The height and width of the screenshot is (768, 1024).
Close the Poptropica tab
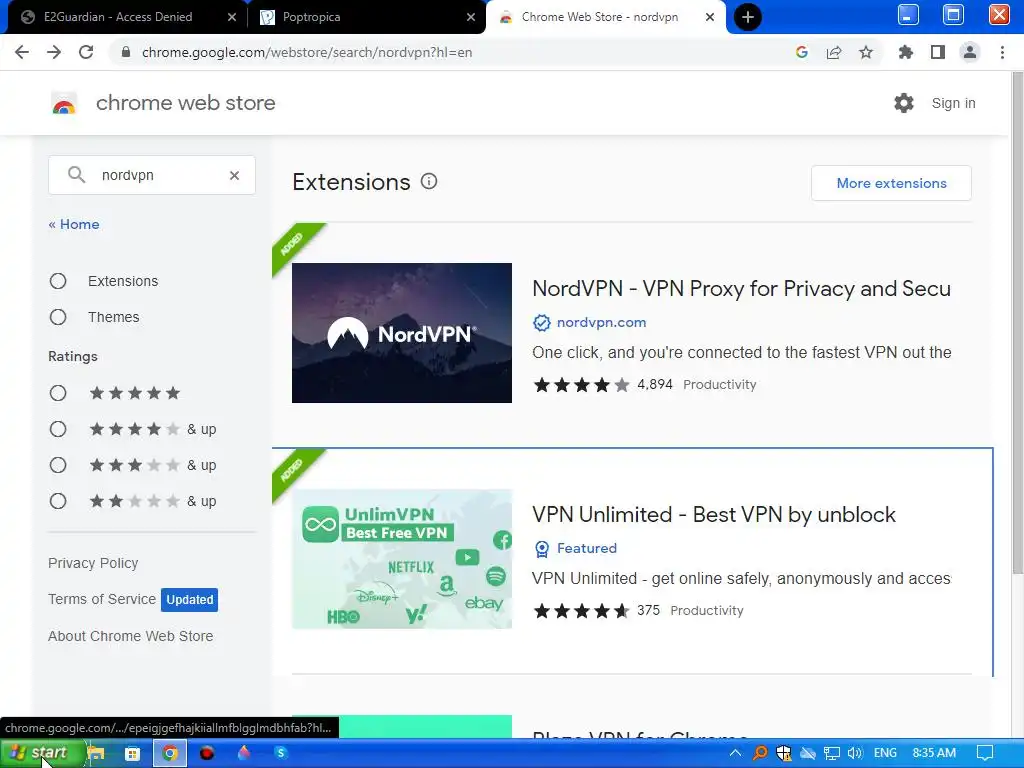pos(471,17)
